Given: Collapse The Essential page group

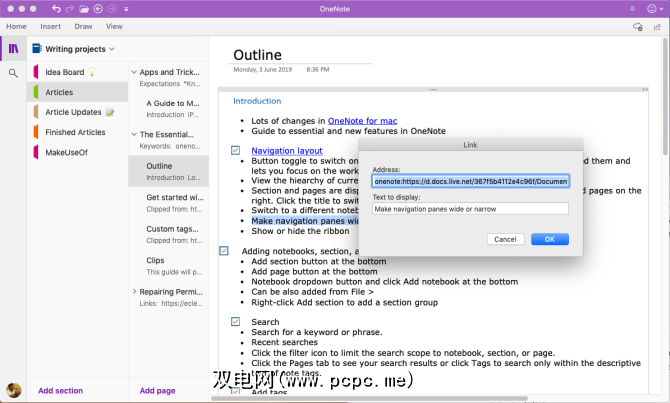Looking at the screenshot, I should tap(134, 134).
